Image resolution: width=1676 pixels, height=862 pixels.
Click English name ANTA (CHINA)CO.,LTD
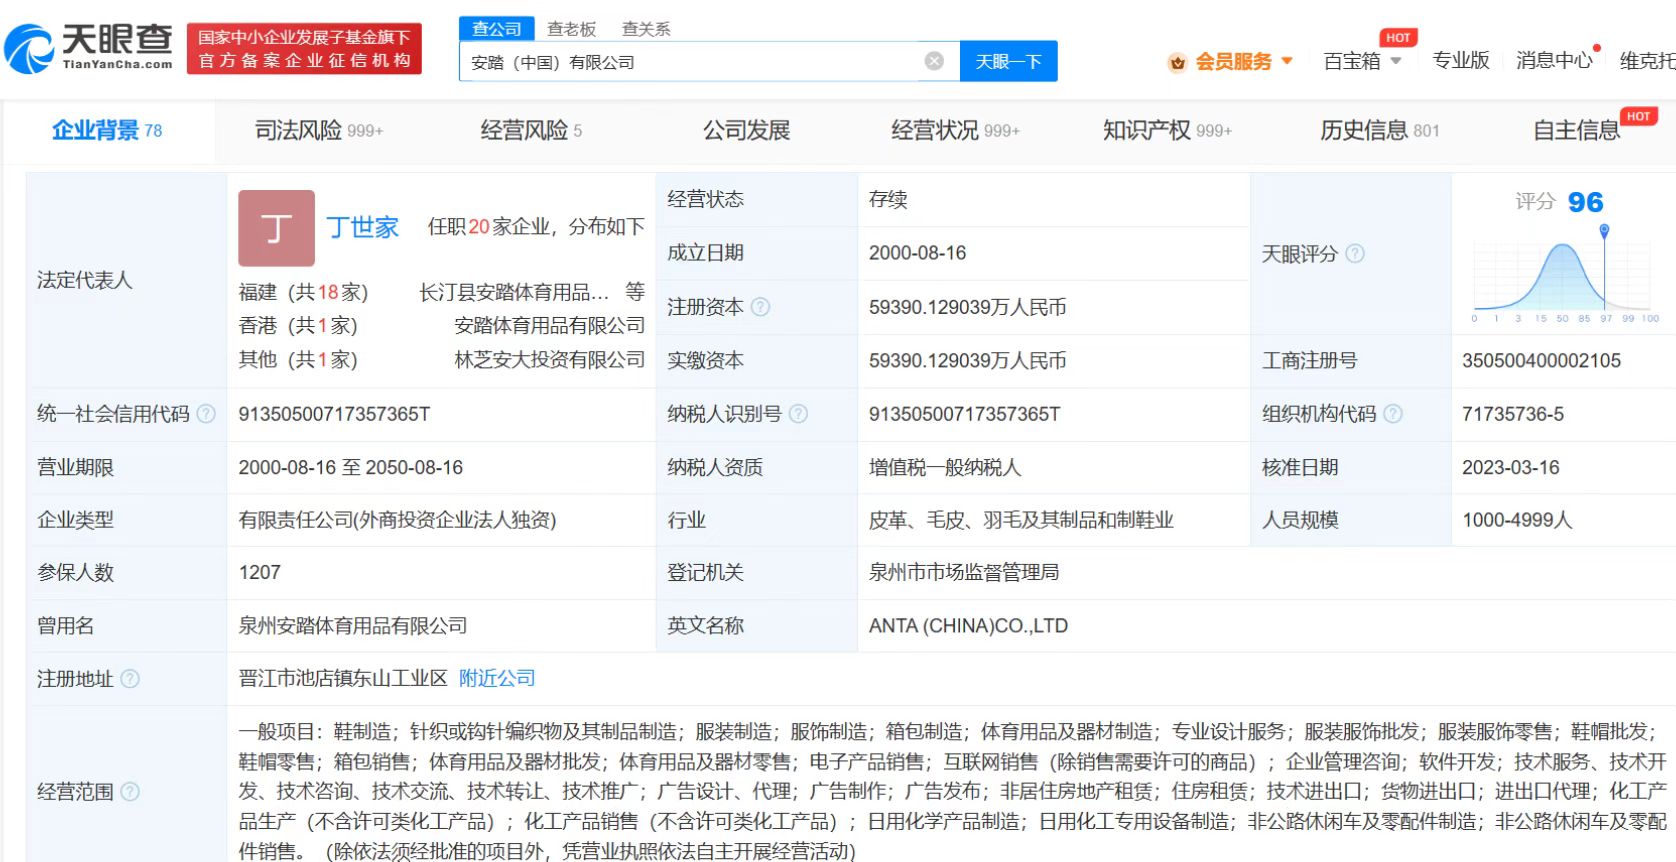click(x=968, y=626)
